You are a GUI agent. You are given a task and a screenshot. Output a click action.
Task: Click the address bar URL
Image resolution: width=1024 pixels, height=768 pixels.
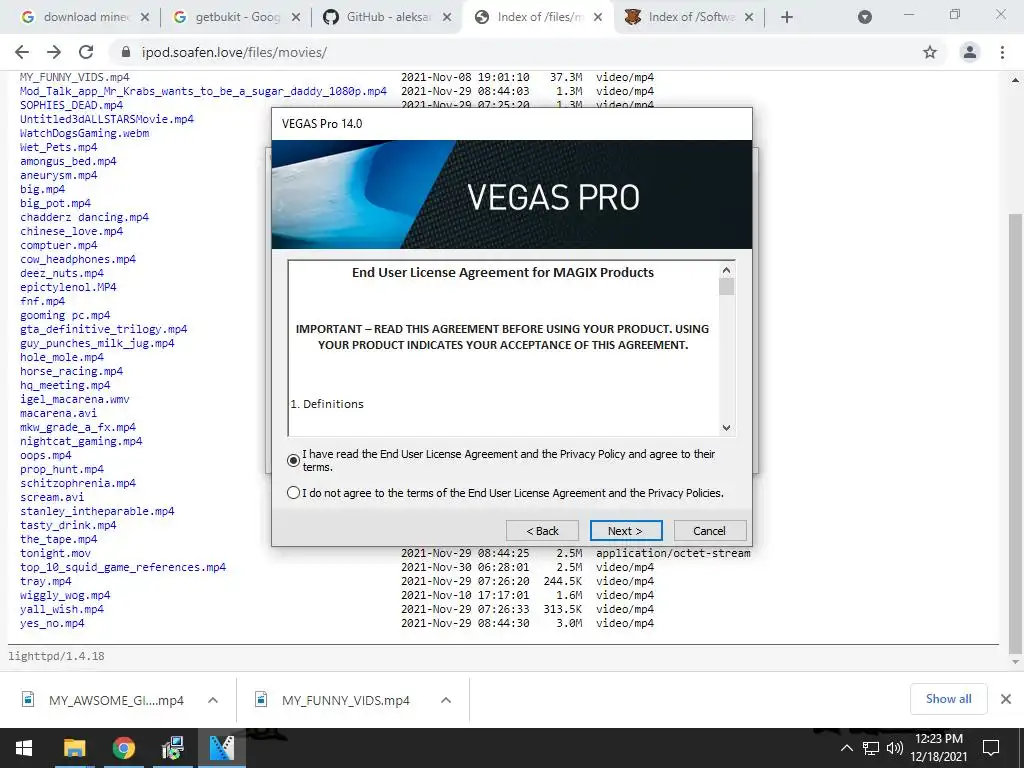click(x=234, y=52)
